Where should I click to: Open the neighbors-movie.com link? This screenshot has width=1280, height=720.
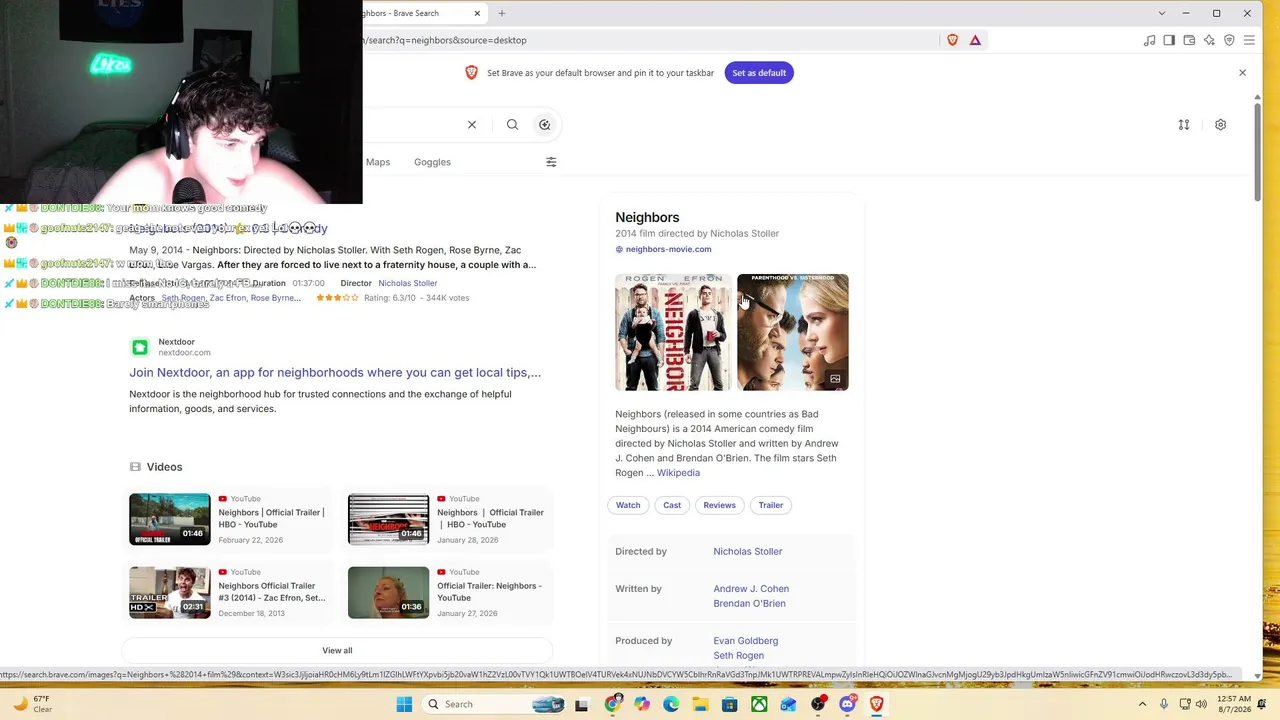(x=668, y=249)
